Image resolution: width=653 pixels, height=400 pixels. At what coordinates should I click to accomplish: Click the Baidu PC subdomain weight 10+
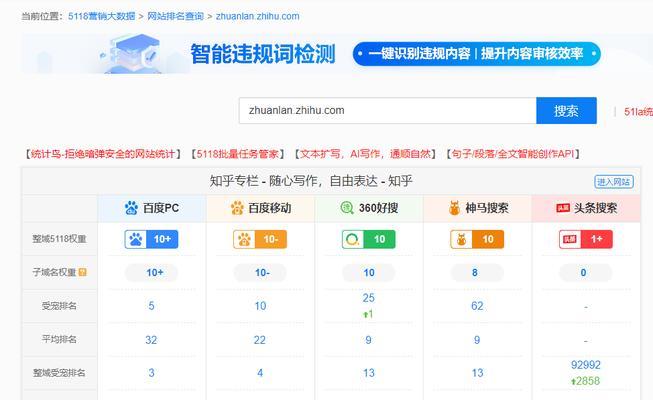tap(155, 273)
